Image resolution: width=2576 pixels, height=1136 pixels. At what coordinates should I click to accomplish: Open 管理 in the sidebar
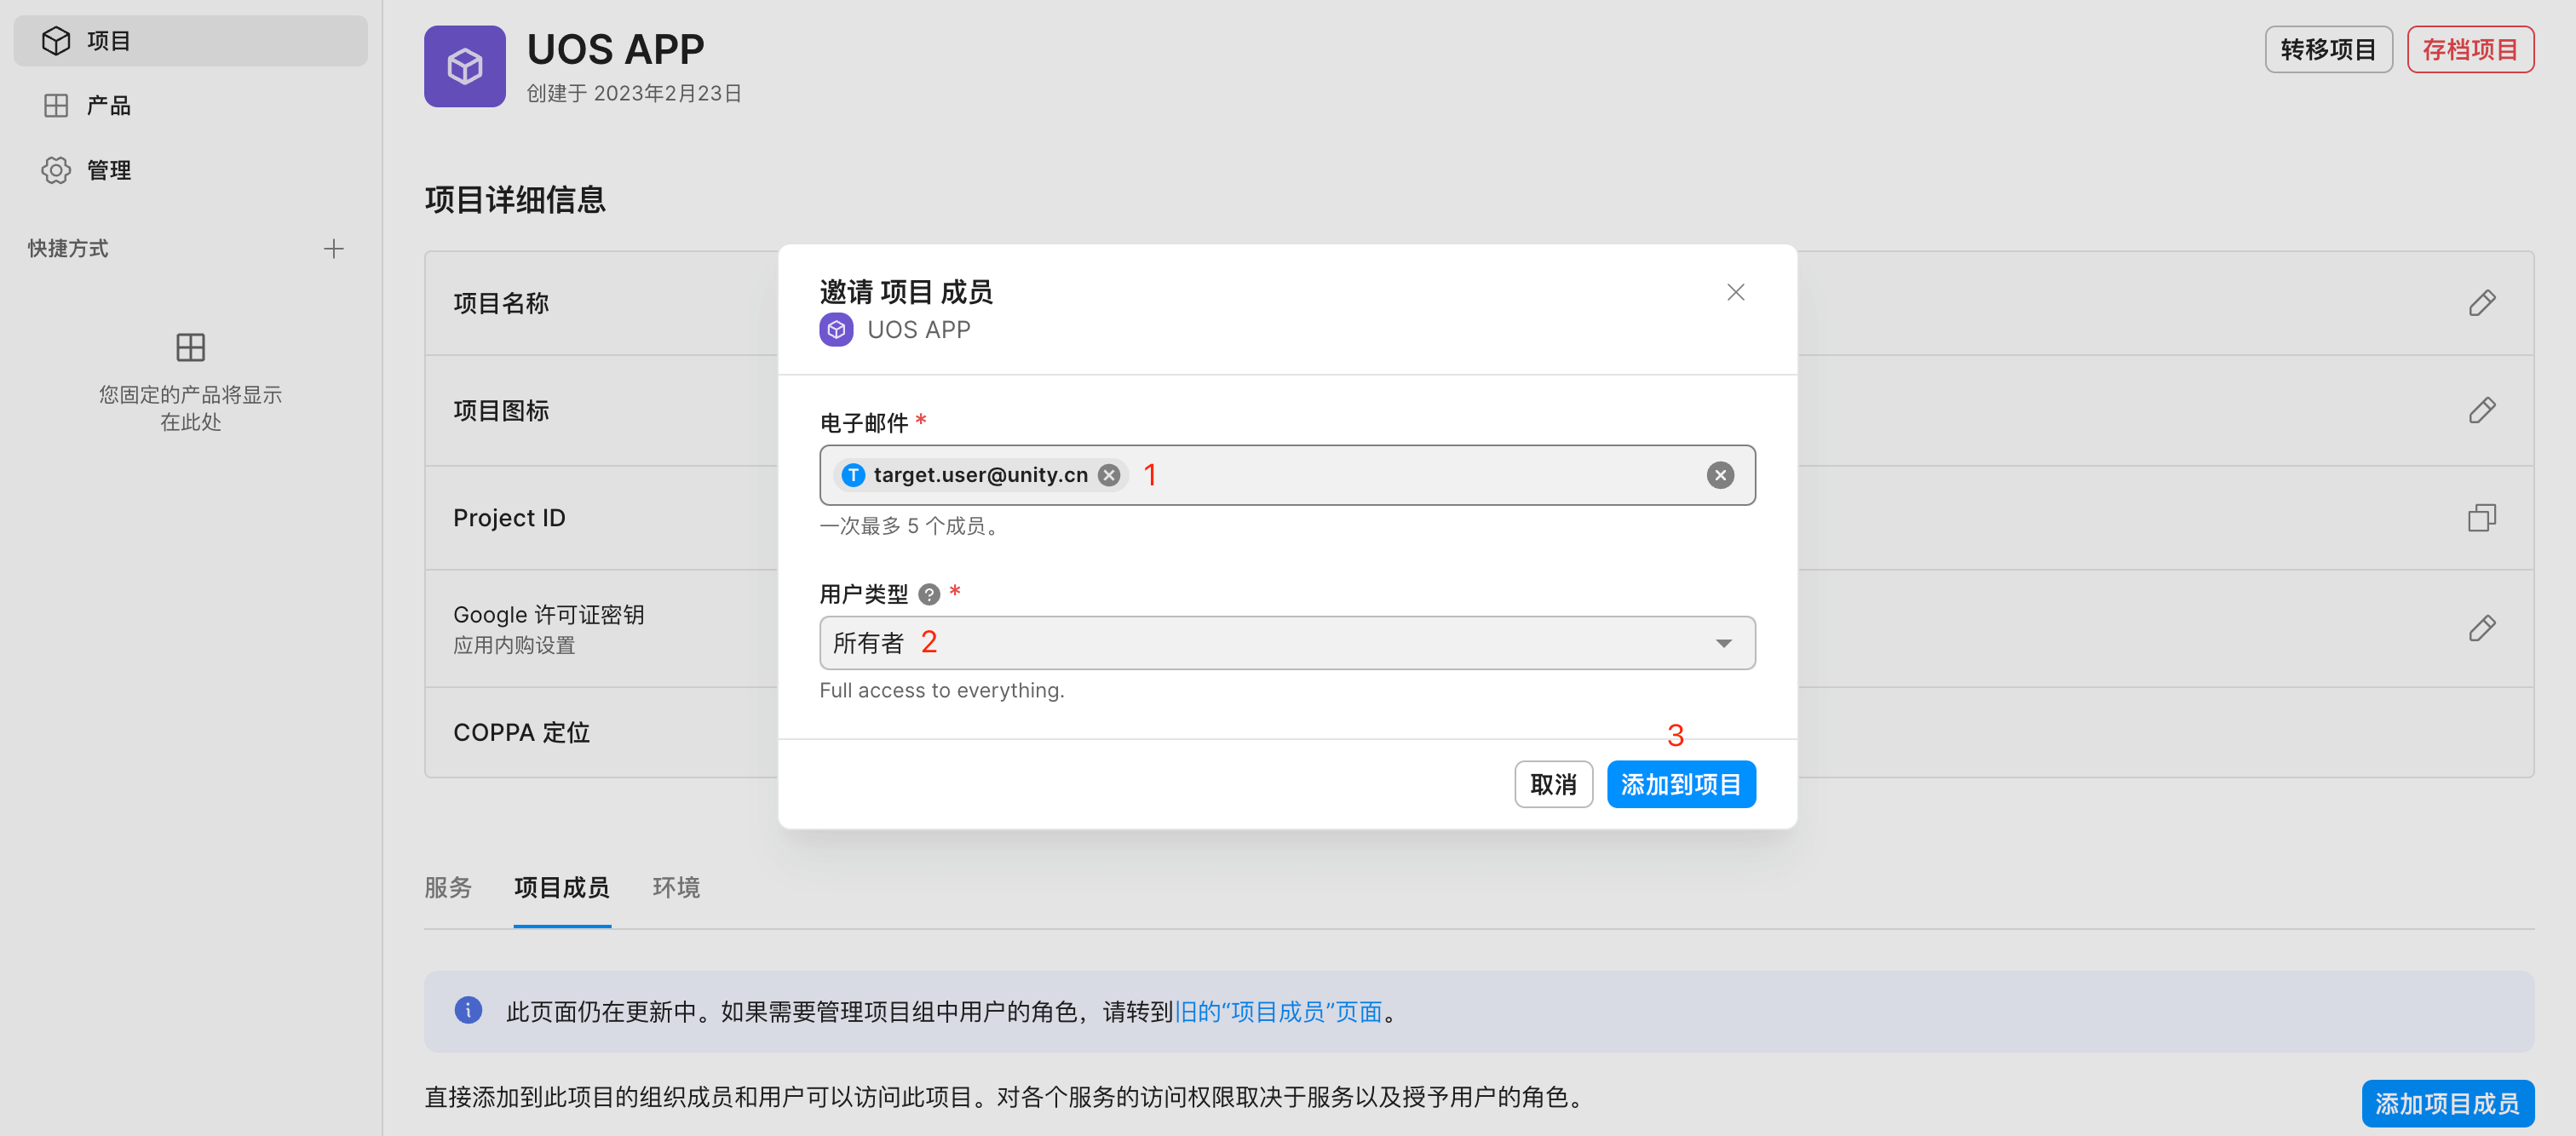point(108,170)
